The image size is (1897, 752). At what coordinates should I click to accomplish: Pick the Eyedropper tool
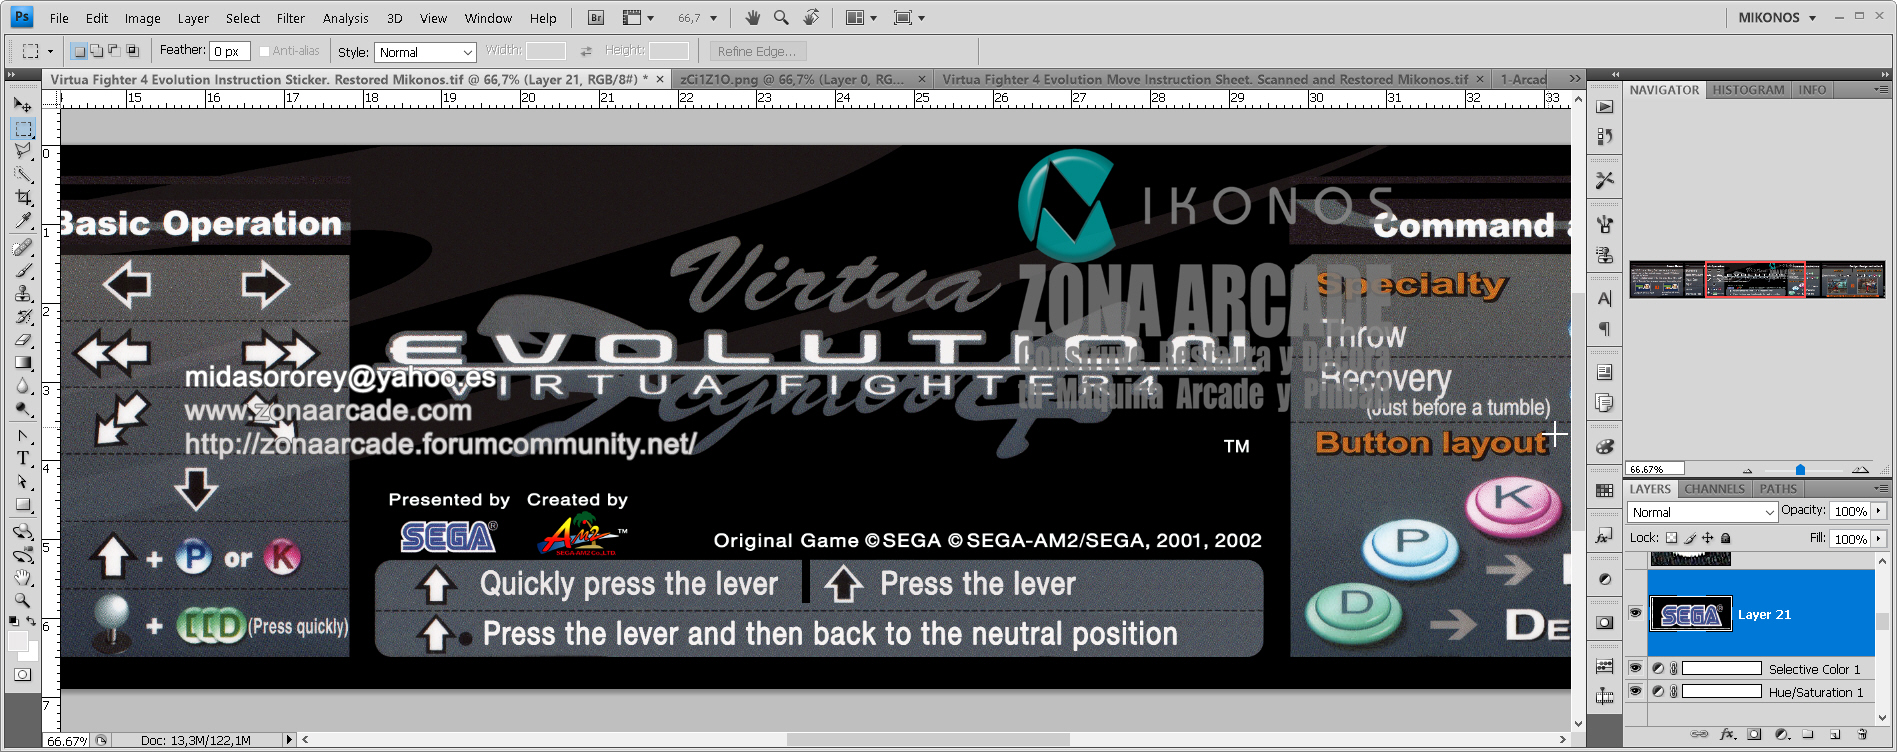[x=23, y=221]
